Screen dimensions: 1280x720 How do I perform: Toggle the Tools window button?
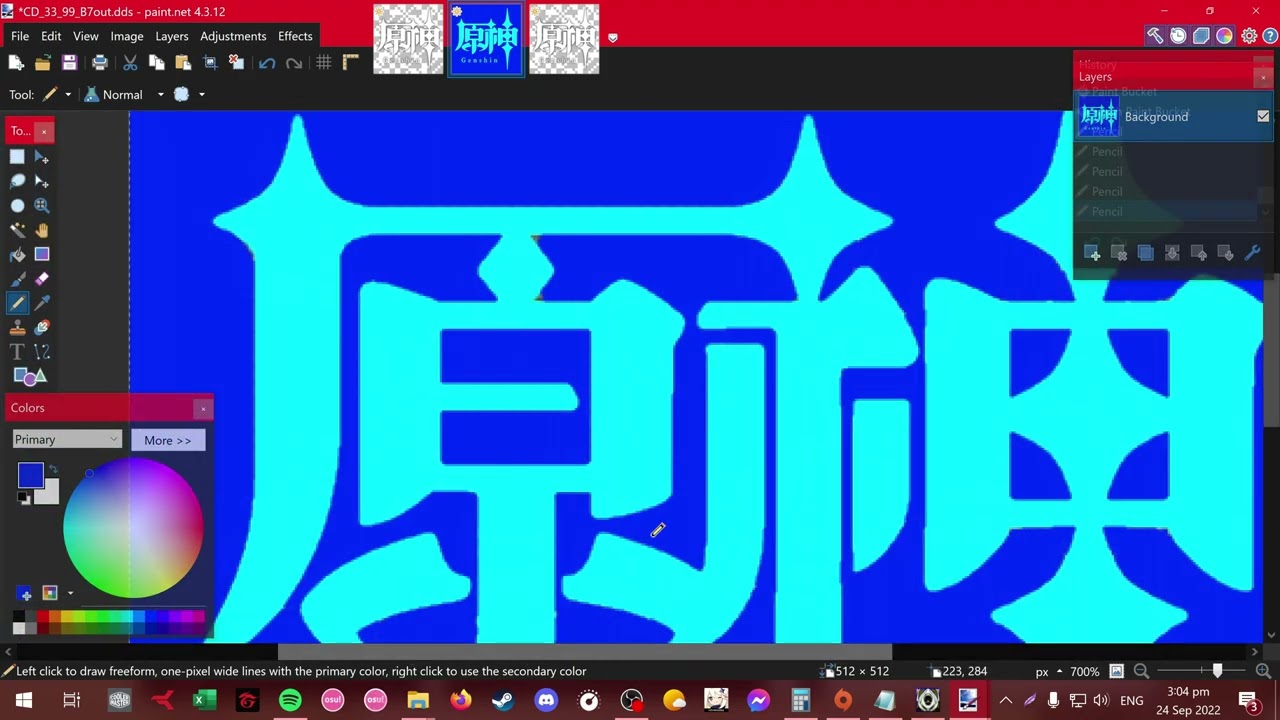click(x=1155, y=36)
